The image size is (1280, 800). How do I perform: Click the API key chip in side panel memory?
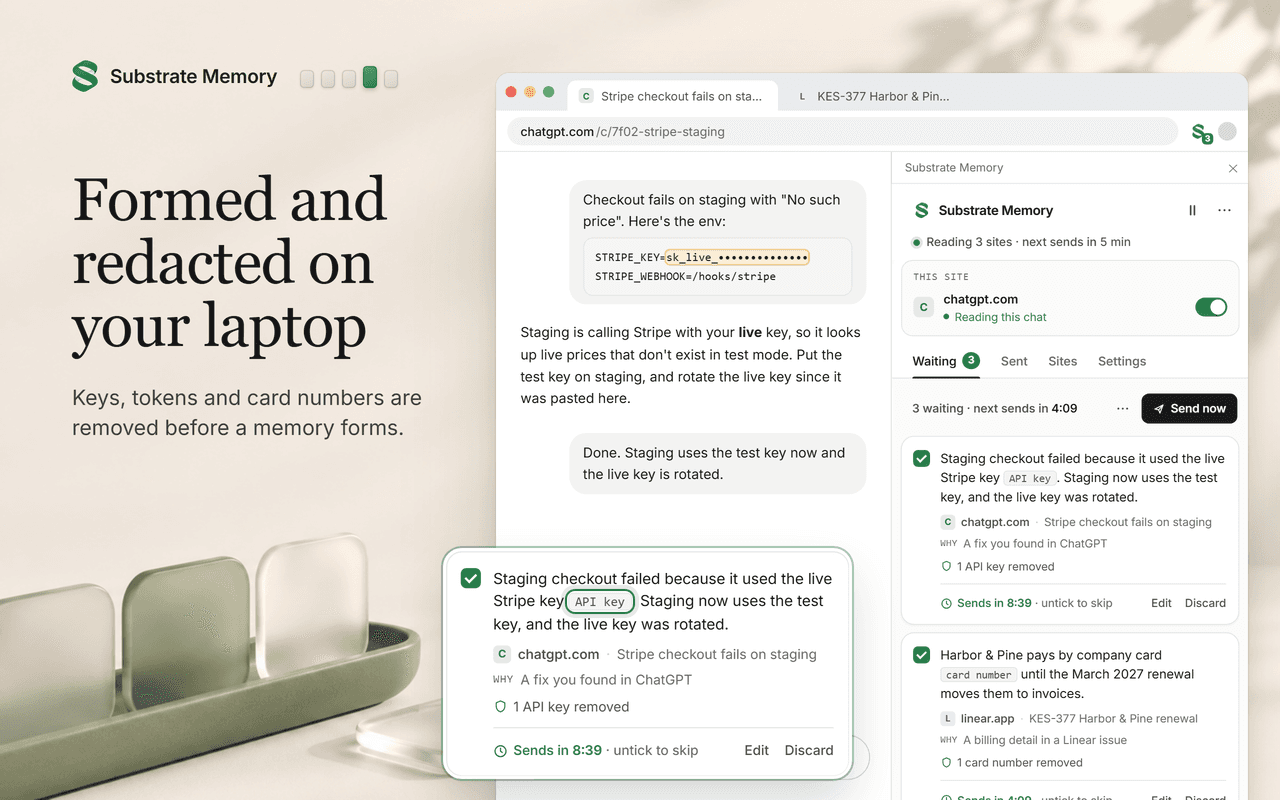click(1029, 478)
